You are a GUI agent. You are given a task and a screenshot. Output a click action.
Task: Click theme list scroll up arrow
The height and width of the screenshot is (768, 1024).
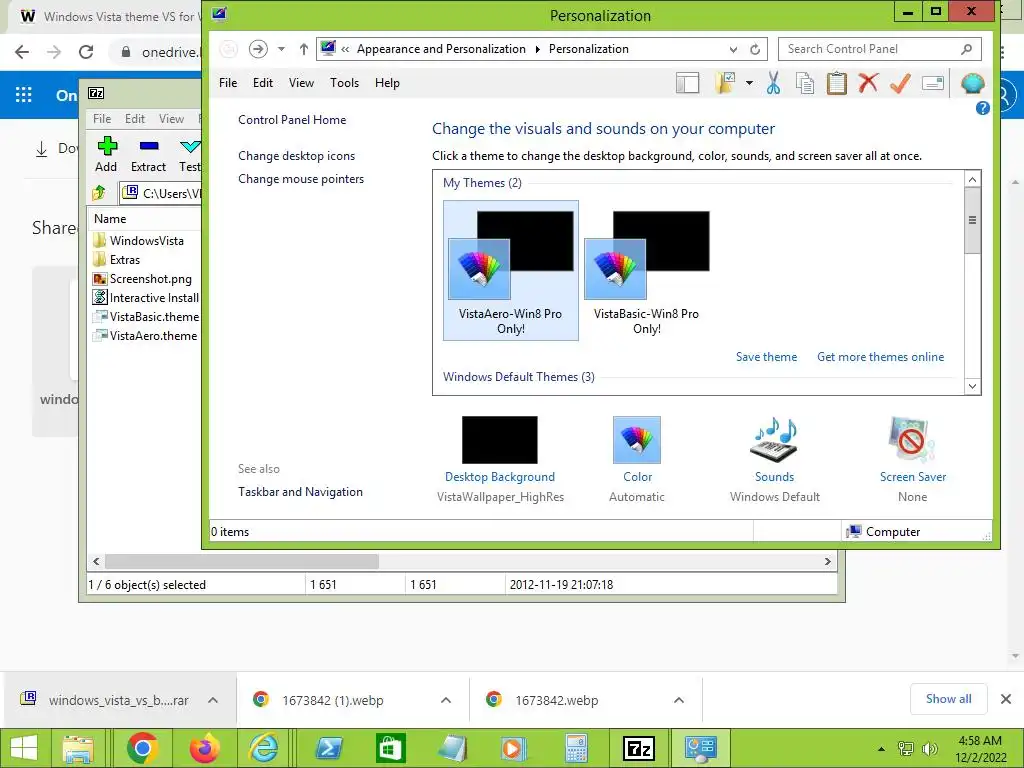[x=972, y=180]
